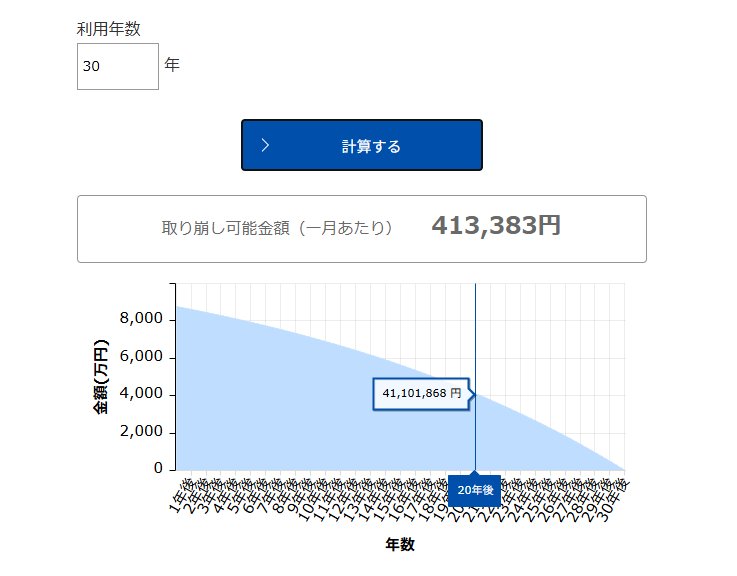Viewport: 737px width, 576px height.
Task: Click the 2,000 y-axis tick label
Action: (140, 432)
